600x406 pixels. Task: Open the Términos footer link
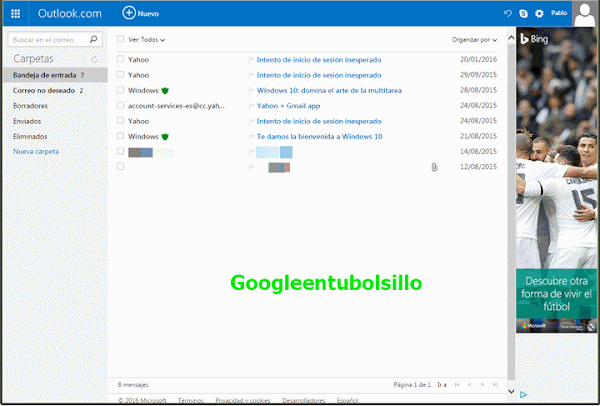pyautogui.click(x=191, y=400)
